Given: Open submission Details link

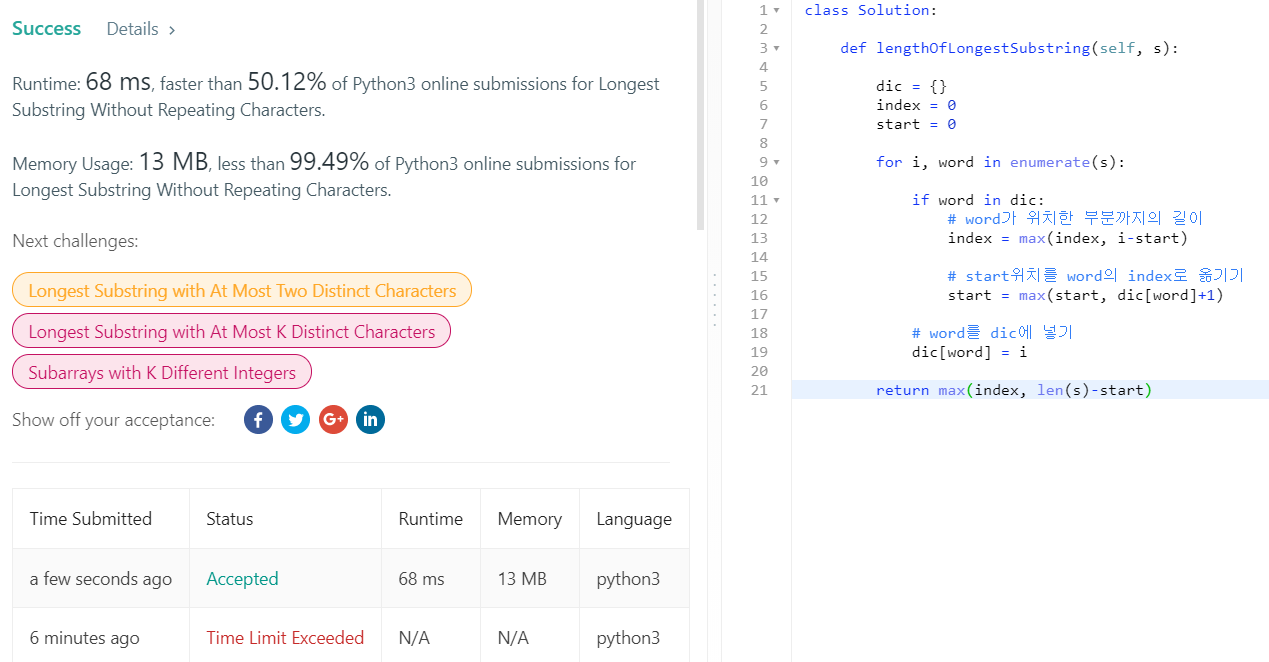Looking at the screenshot, I should (141, 29).
